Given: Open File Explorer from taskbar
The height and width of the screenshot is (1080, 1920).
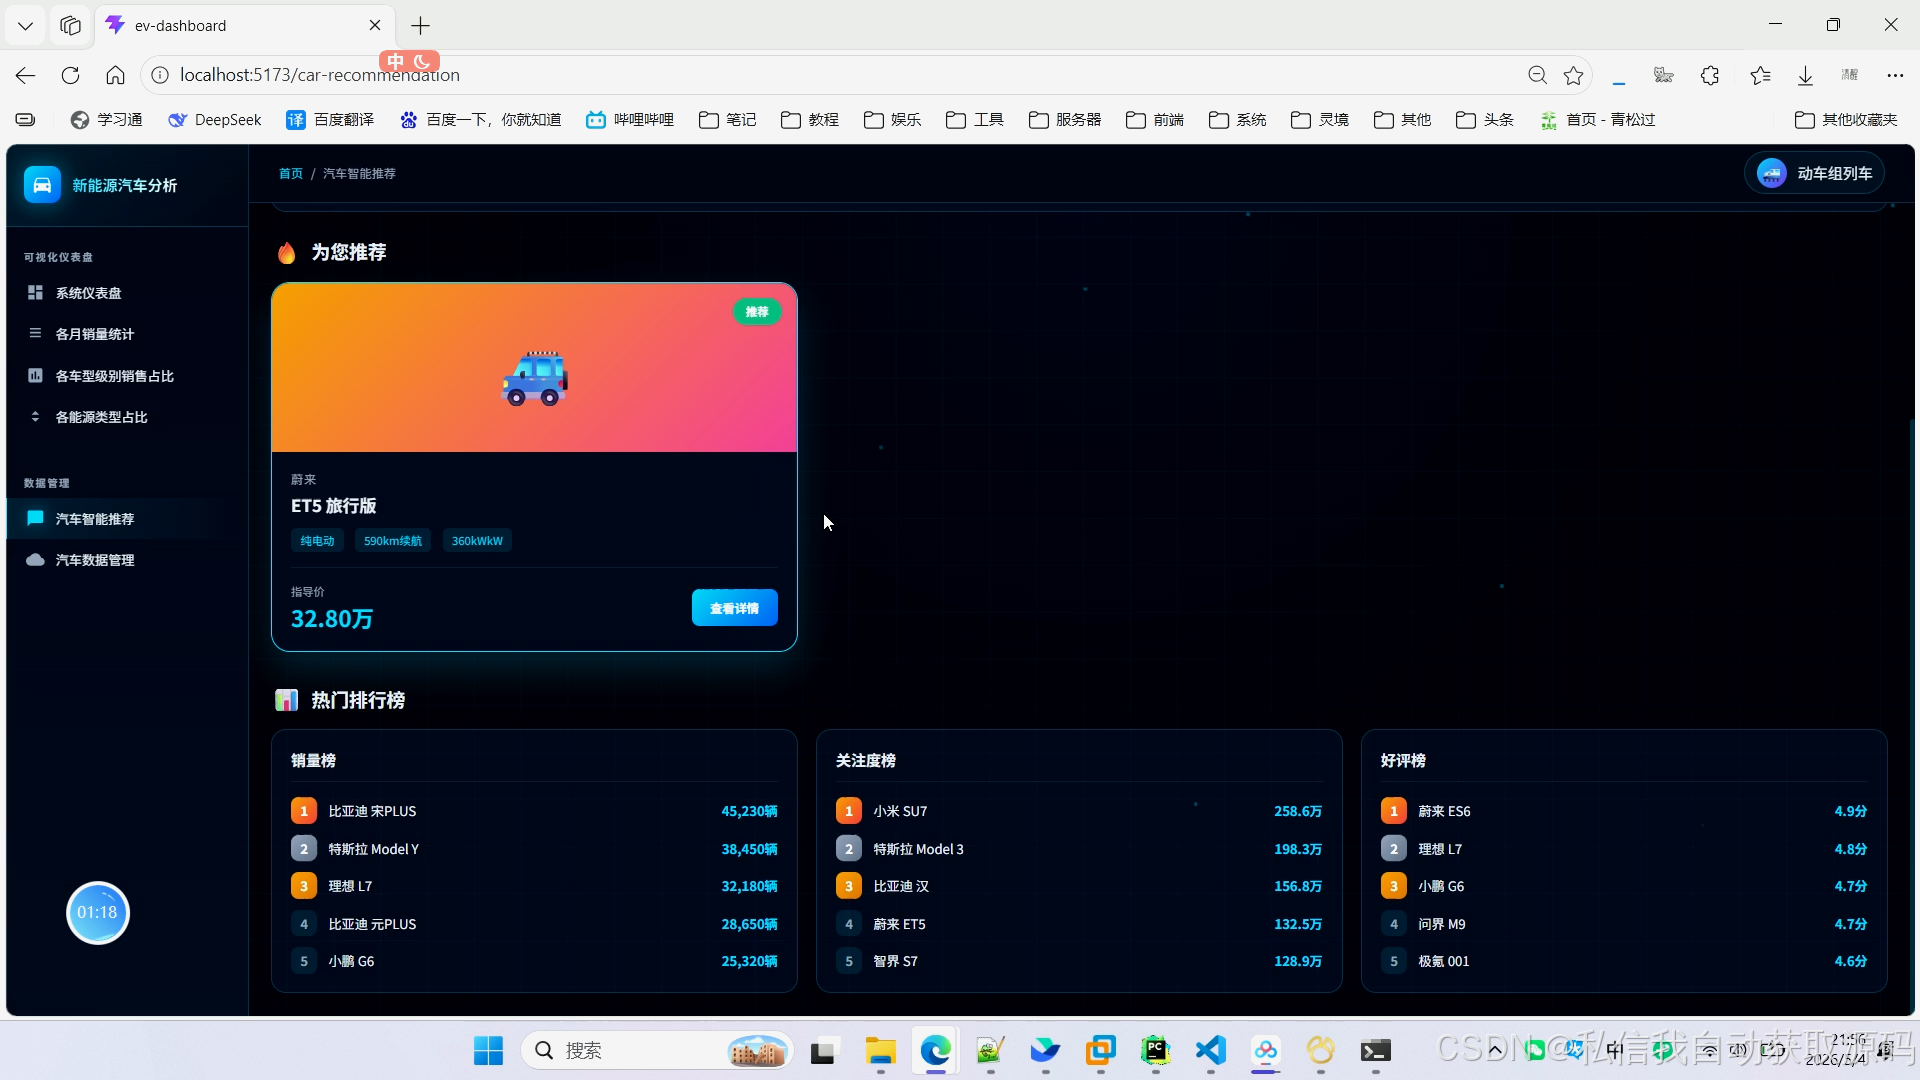Looking at the screenshot, I should point(880,1050).
